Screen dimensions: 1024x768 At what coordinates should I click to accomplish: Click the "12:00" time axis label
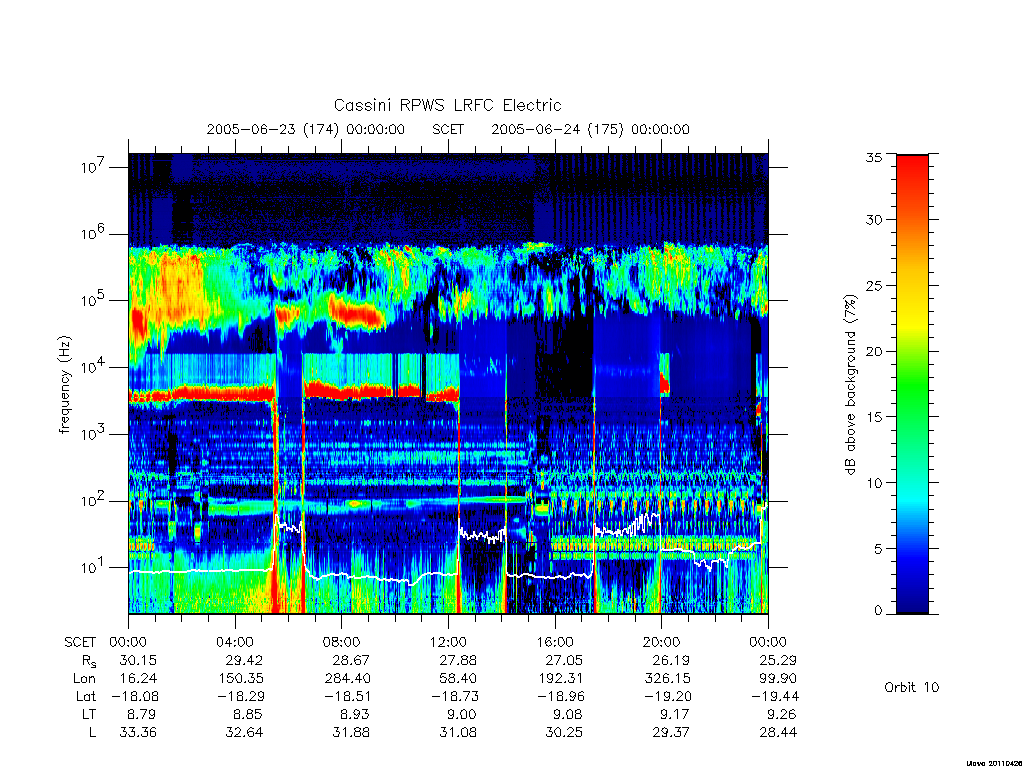pos(448,642)
